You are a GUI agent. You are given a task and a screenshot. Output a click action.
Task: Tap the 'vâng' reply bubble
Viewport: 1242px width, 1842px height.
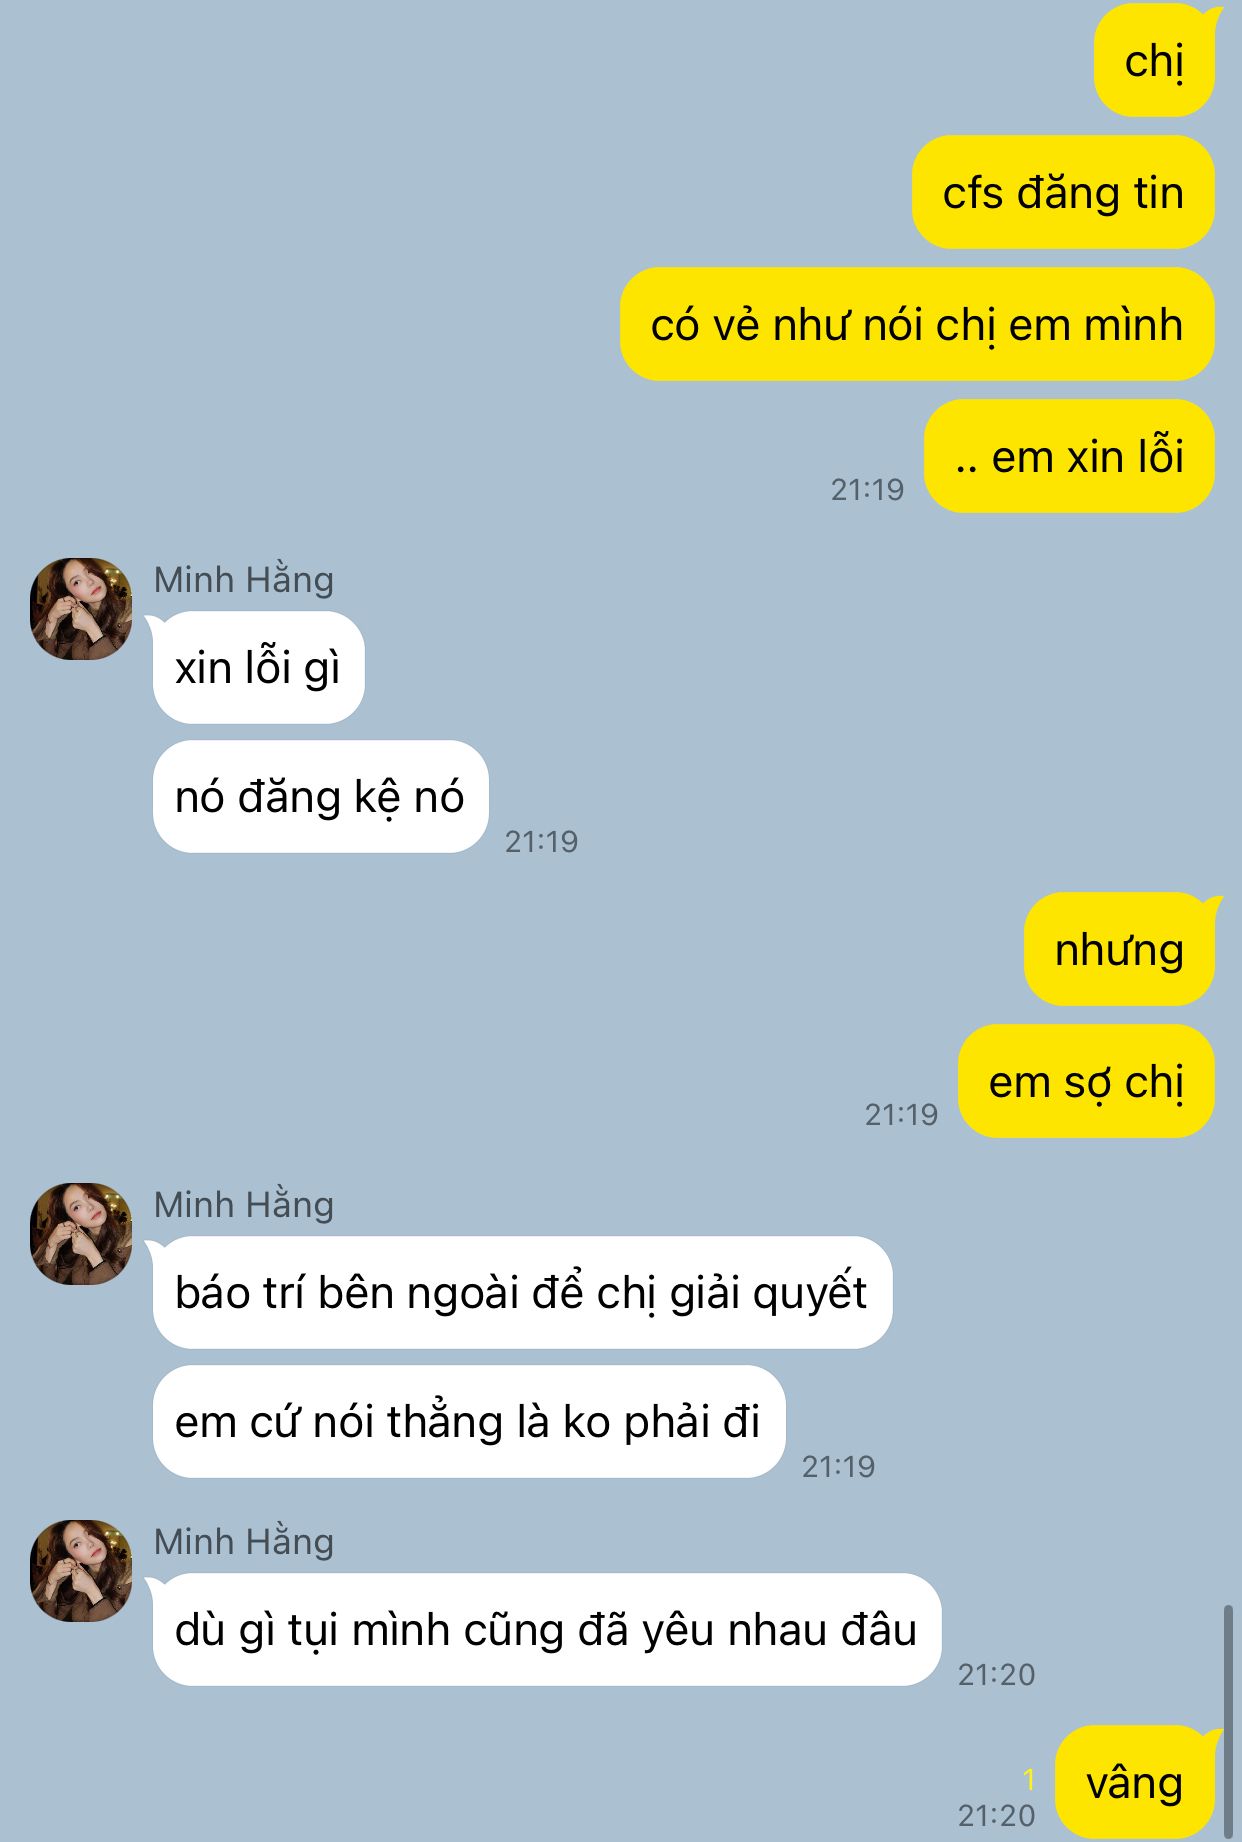(x=1136, y=1782)
